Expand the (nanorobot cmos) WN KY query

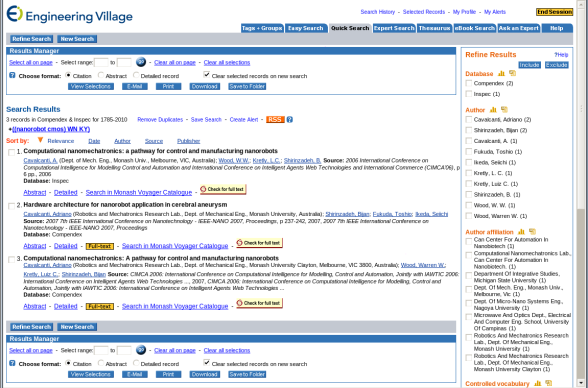point(10,129)
